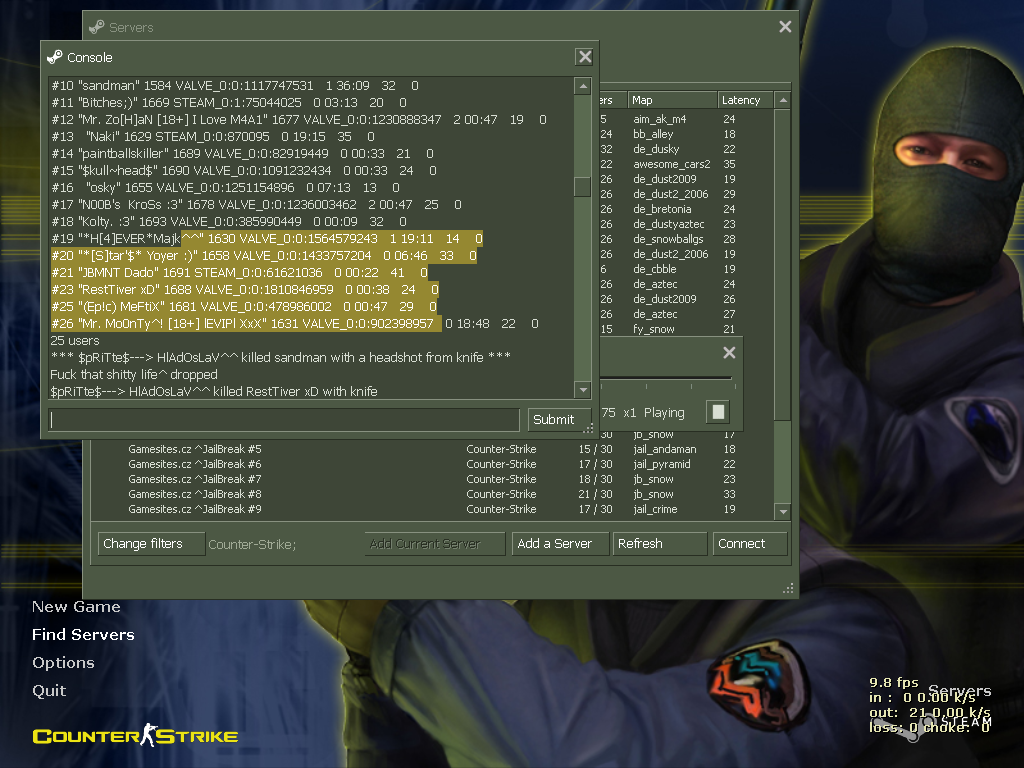
Task: Select the aim_ak_m4 map row
Action: point(686,119)
